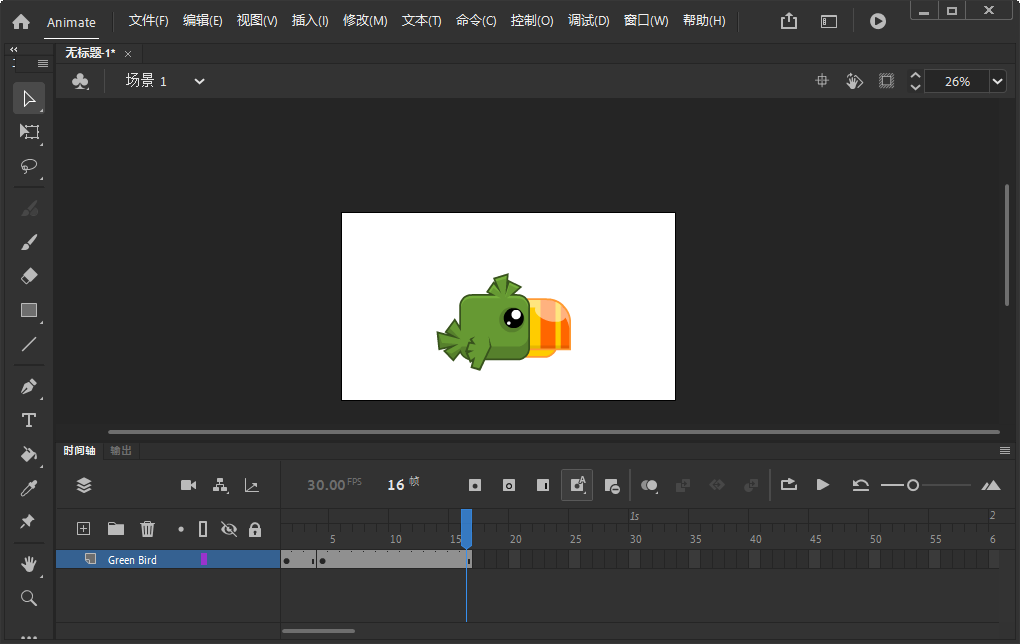This screenshot has height=644, width=1020.
Task: Pick the Text tool
Action: 29,420
